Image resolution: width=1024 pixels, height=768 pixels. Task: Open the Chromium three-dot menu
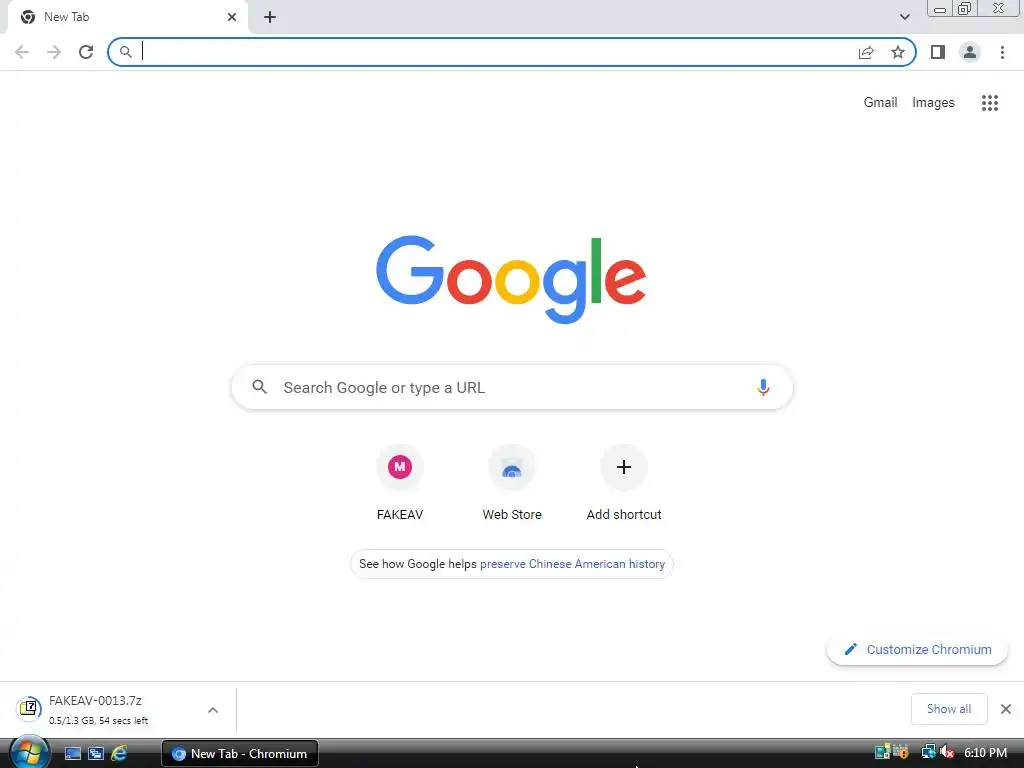click(1002, 52)
